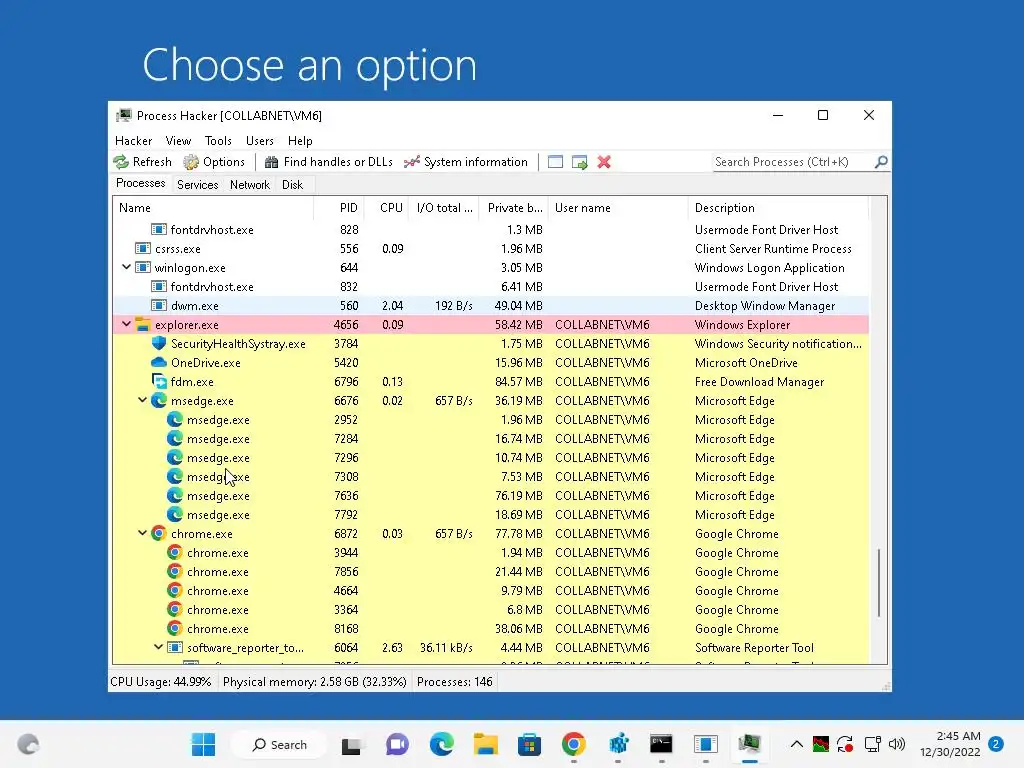
Task: Select chrome.exe with PID 3944
Action: (491, 552)
